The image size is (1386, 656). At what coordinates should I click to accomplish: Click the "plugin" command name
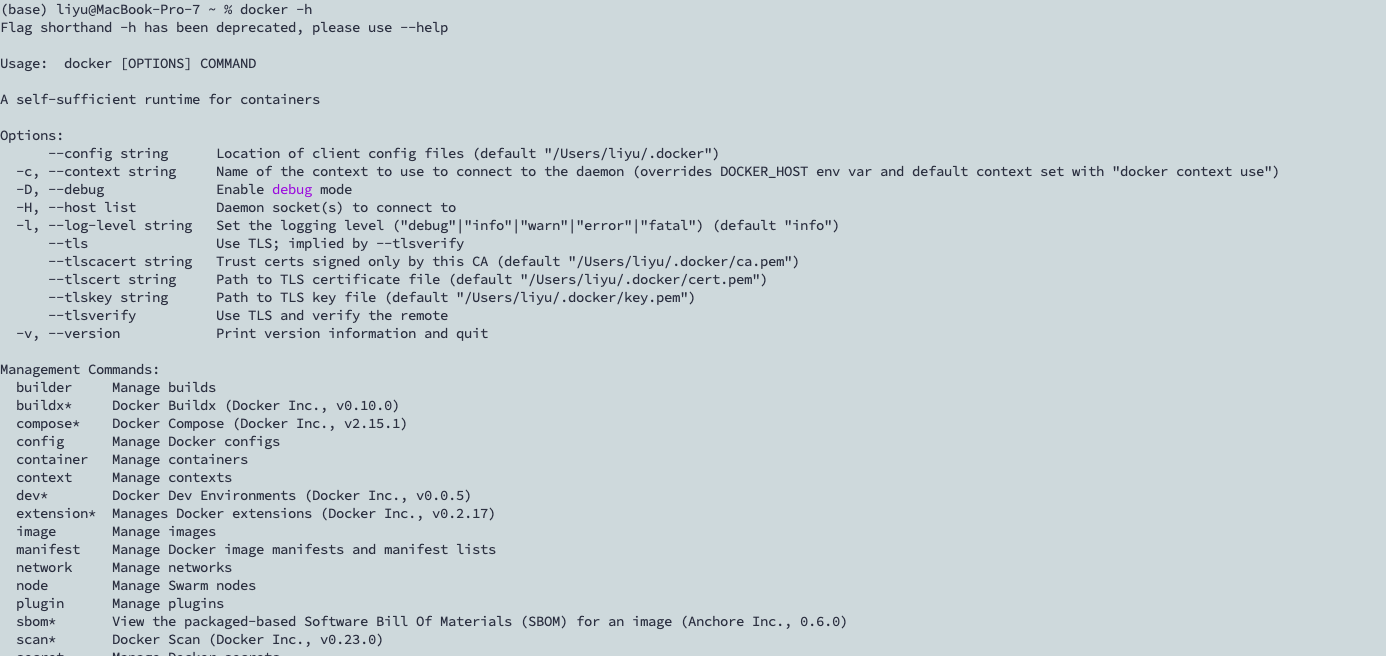(x=40, y=604)
